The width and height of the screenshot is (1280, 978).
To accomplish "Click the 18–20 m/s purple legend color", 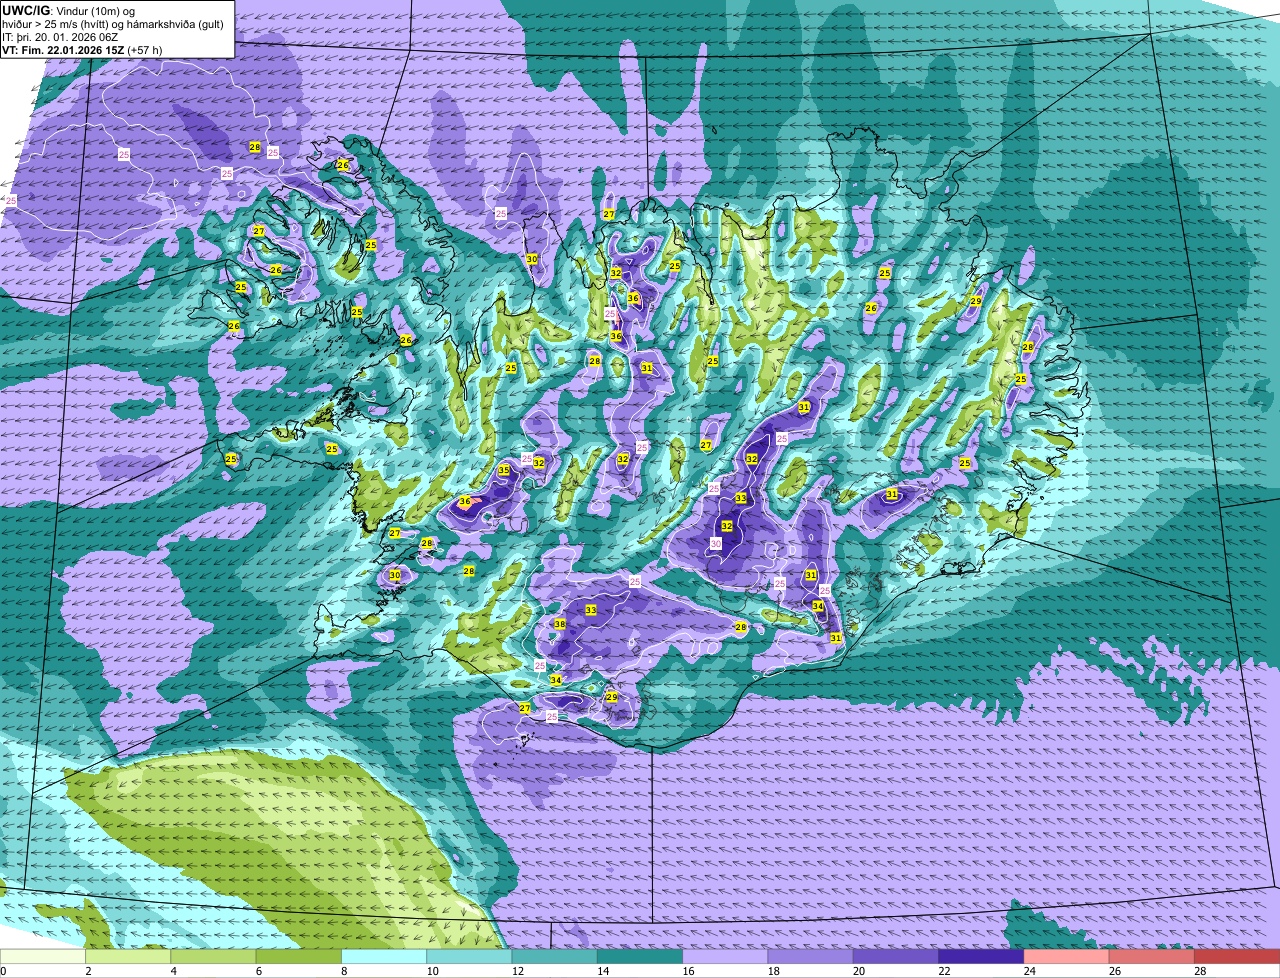I will [811, 957].
